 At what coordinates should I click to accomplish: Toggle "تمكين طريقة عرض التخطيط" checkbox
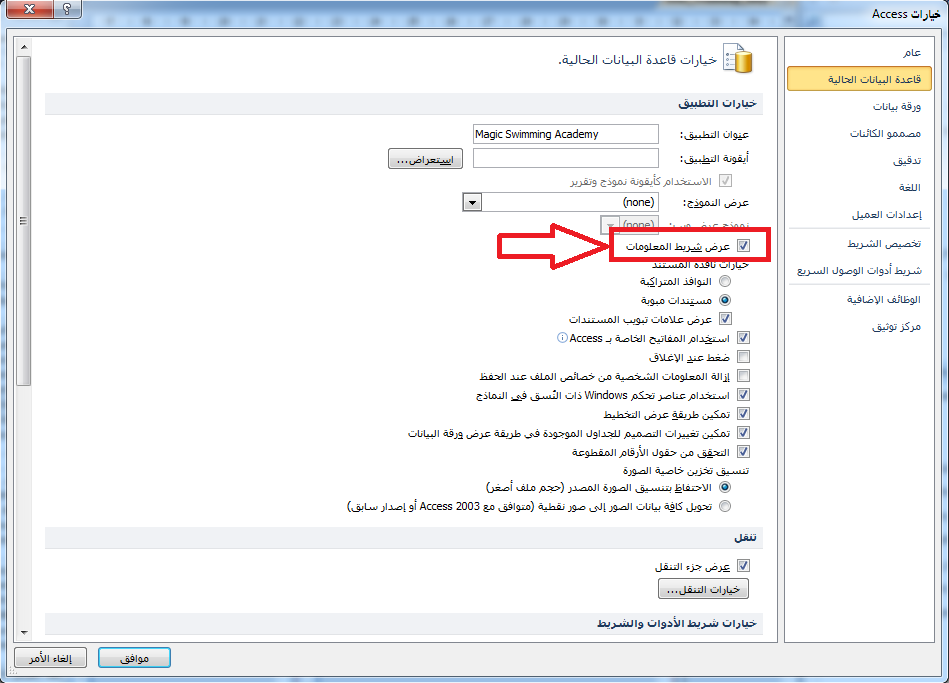[x=743, y=414]
